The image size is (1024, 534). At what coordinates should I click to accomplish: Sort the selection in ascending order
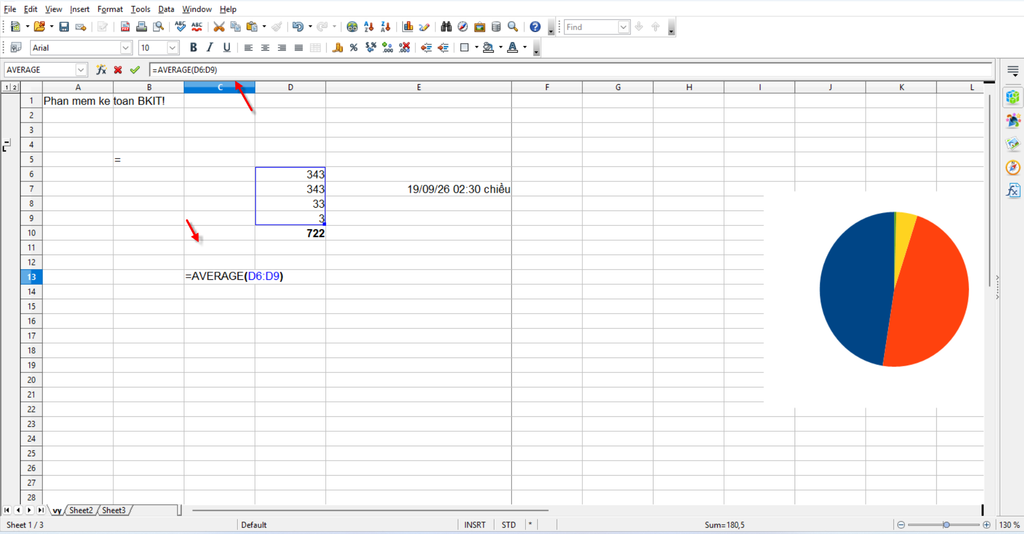[x=369, y=27]
